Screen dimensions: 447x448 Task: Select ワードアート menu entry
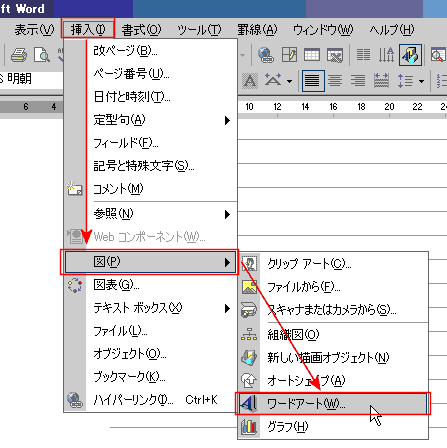pyautogui.click(x=333, y=404)
